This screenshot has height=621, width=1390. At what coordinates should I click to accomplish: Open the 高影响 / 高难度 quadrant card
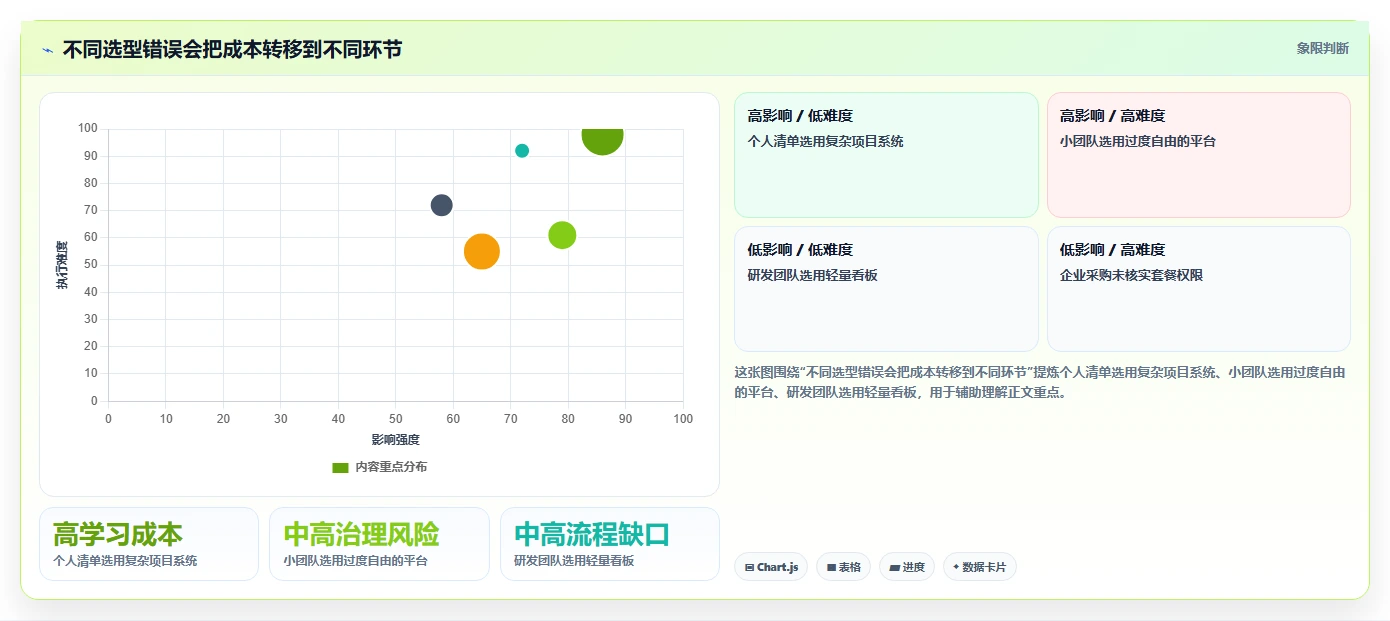(1198, 155)
